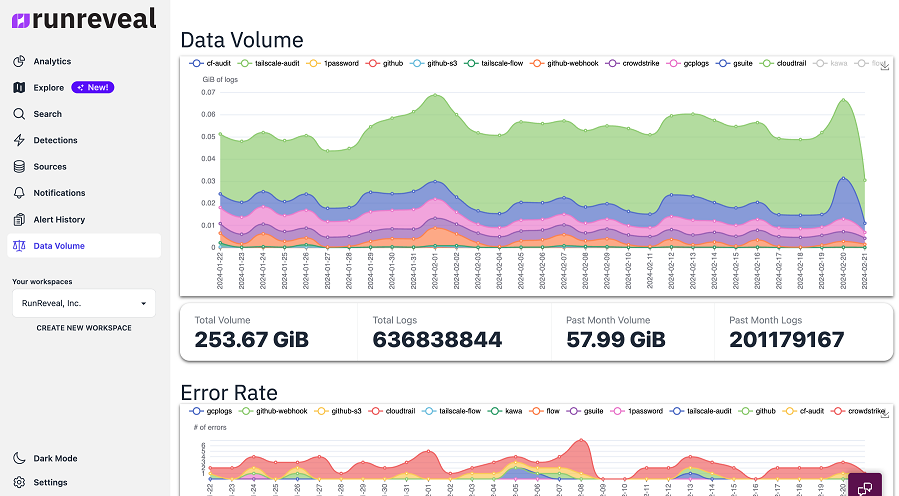Click the runreveal logo link

click(84, 19)
